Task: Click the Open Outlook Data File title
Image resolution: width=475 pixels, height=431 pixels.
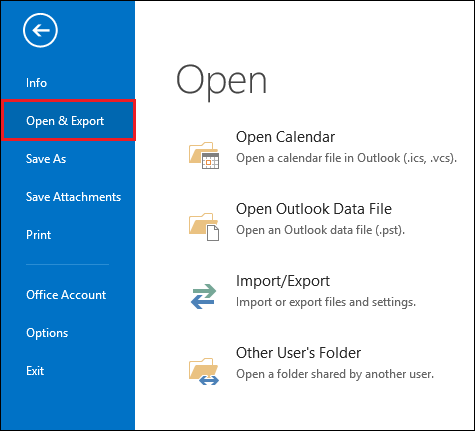Action: pos(314,209)
